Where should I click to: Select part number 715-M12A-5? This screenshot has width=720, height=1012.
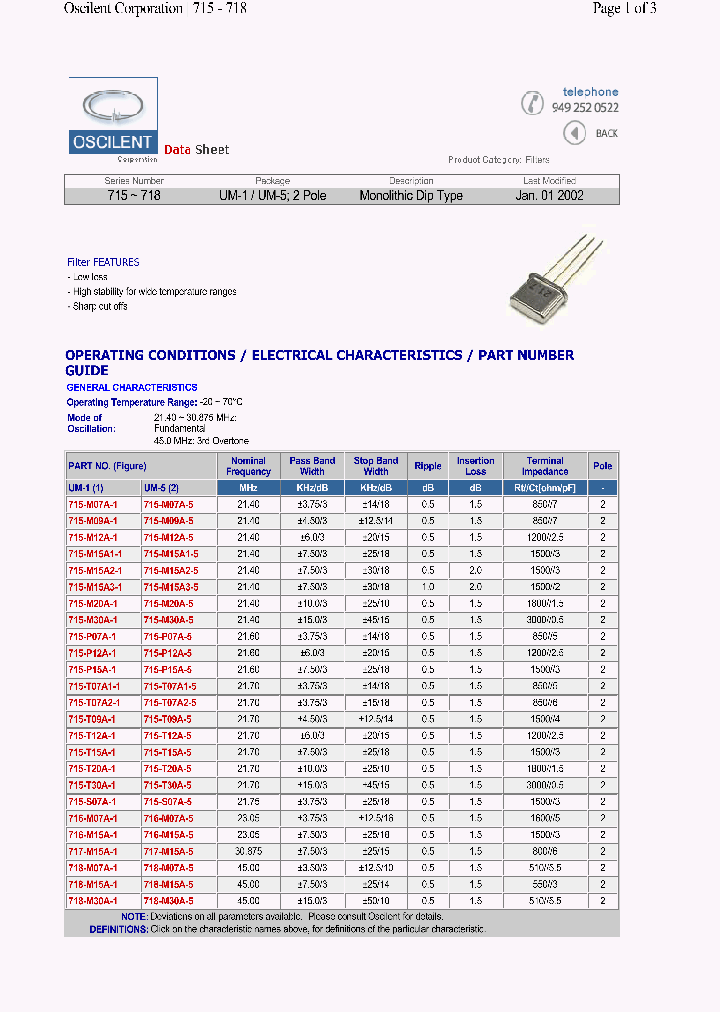point(168,538)
